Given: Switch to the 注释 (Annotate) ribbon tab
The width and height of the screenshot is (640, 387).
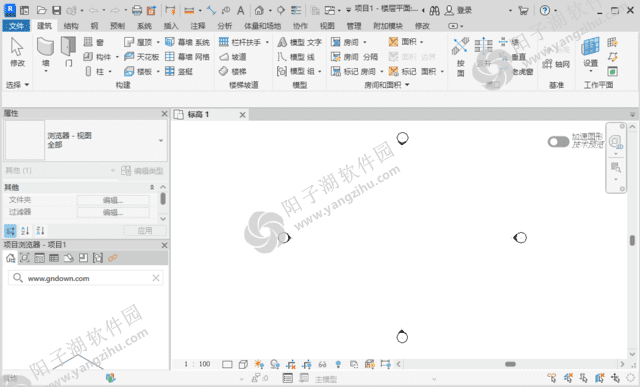Looking at the screenshot, I should pos(198,26).
